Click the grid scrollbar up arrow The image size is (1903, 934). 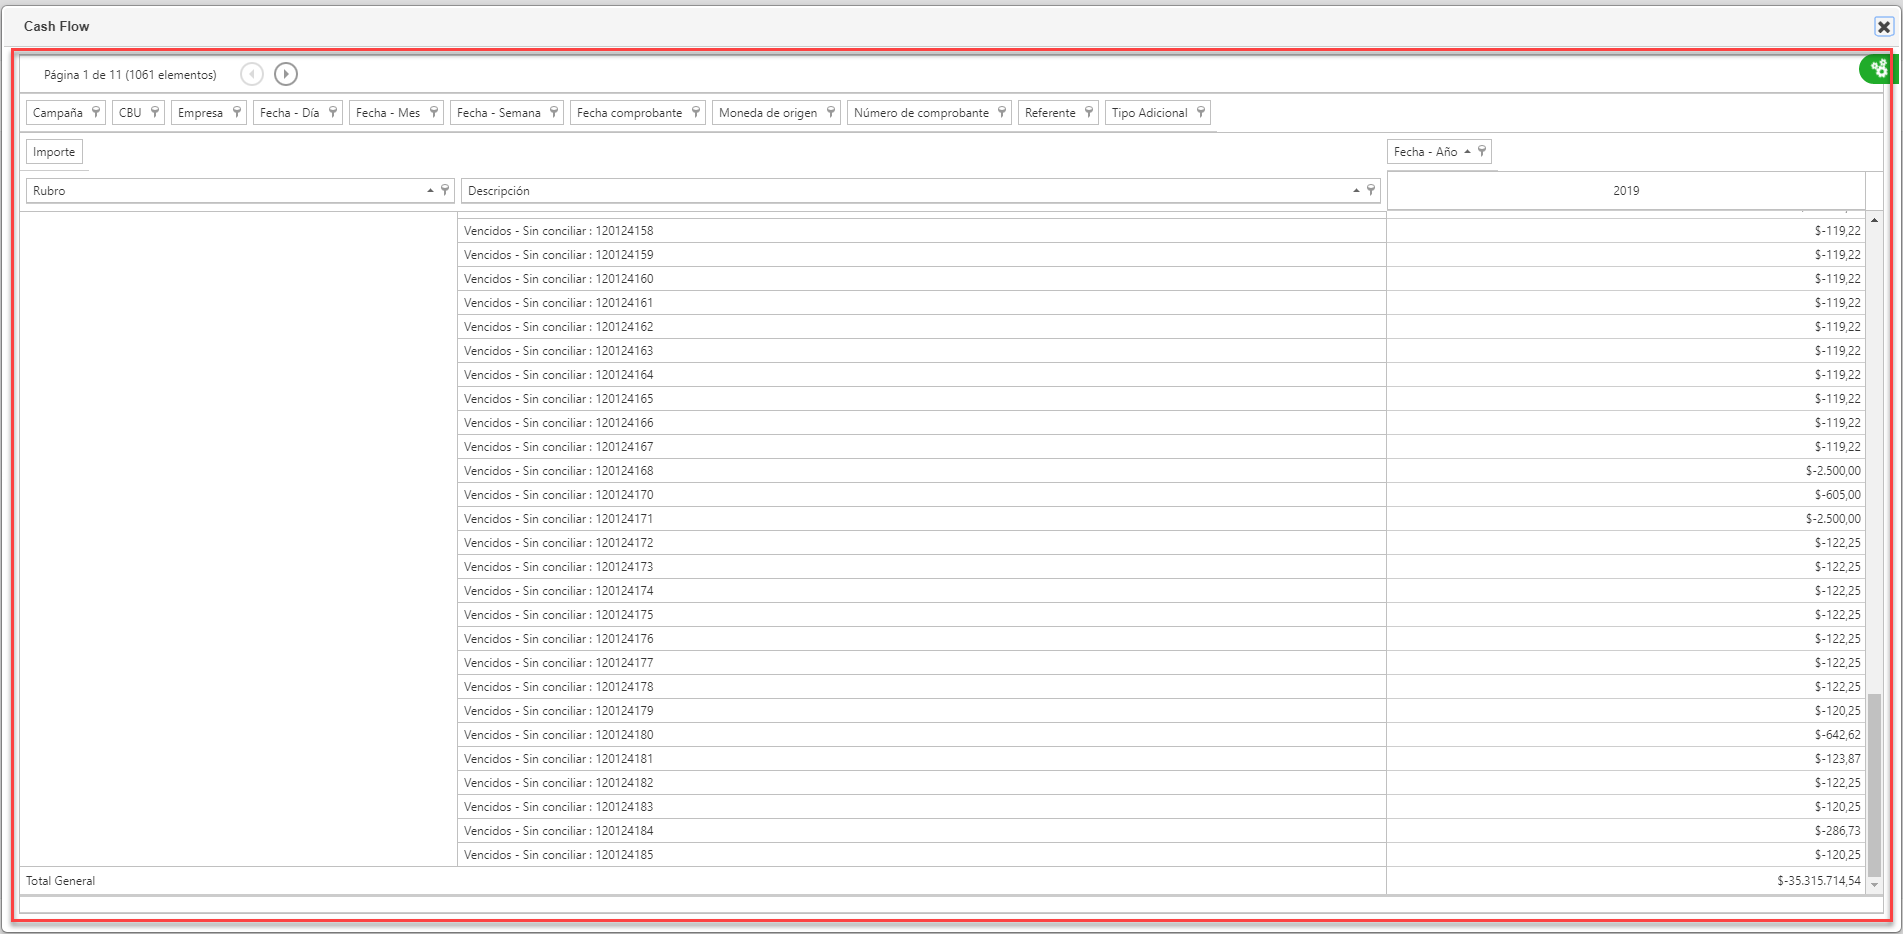(1874, 220)
